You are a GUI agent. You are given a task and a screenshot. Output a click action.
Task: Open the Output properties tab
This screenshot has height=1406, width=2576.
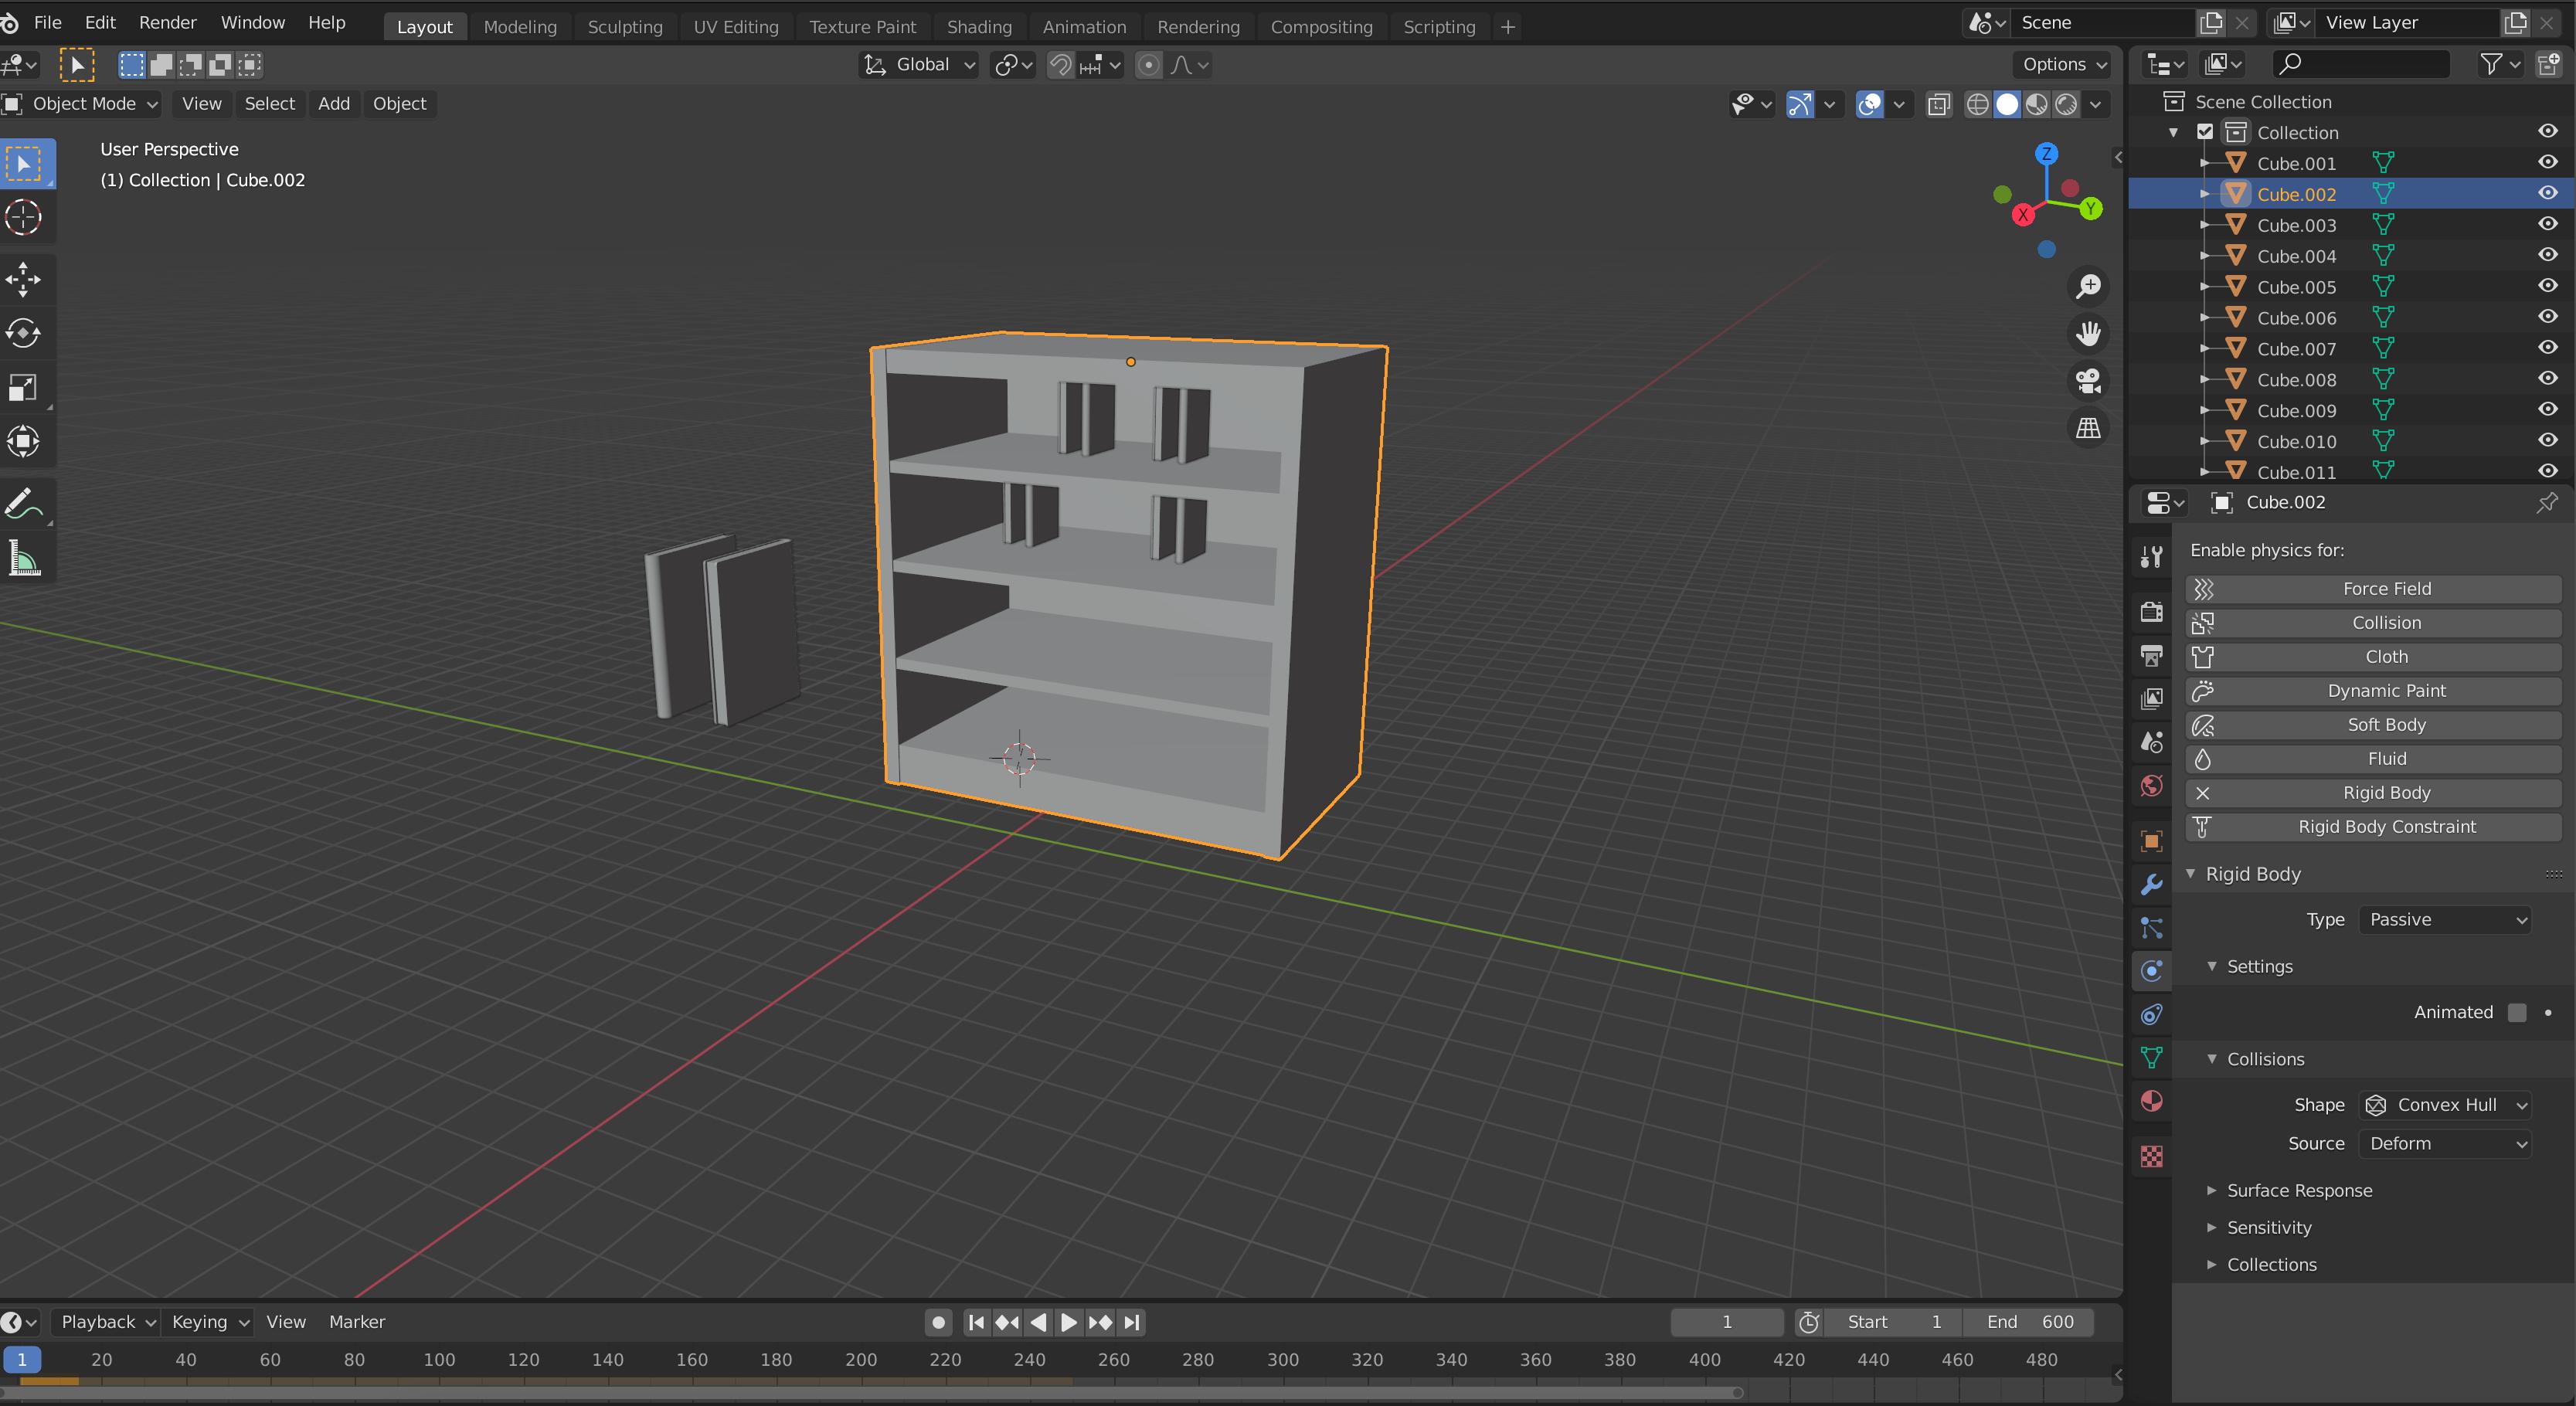pos(2151,655)
